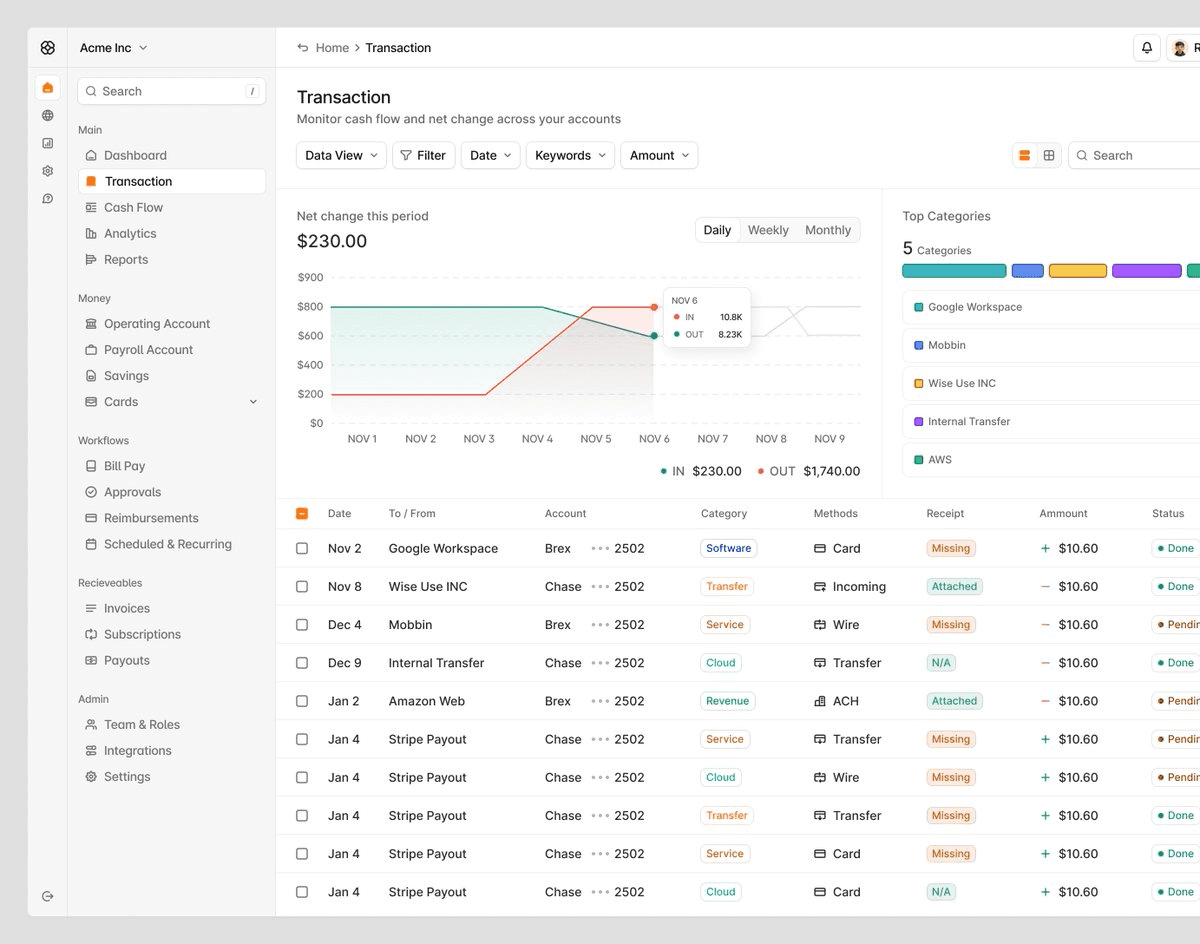Click the sidebar Search field
This screenshot has height=944, width=1200.
172,91
